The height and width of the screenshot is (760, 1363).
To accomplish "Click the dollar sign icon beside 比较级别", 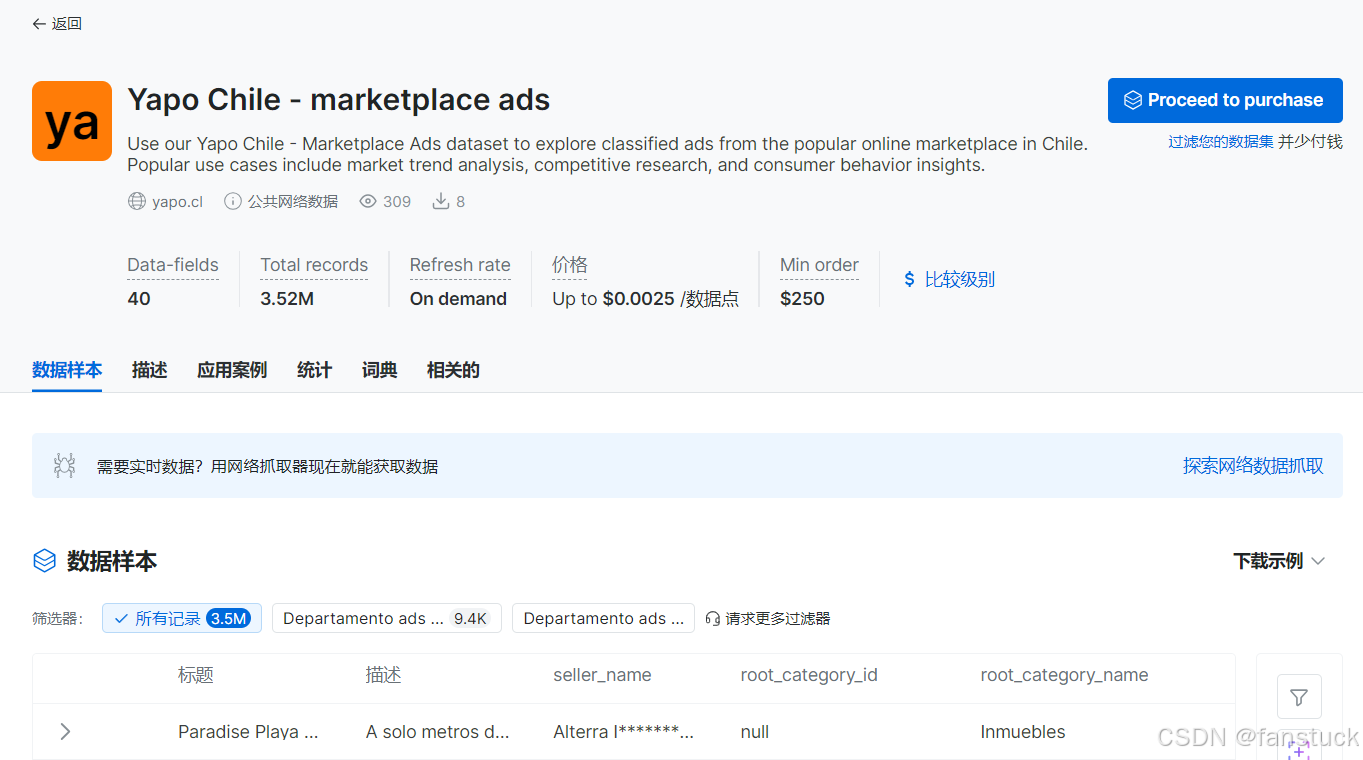I will click(909, 279).
